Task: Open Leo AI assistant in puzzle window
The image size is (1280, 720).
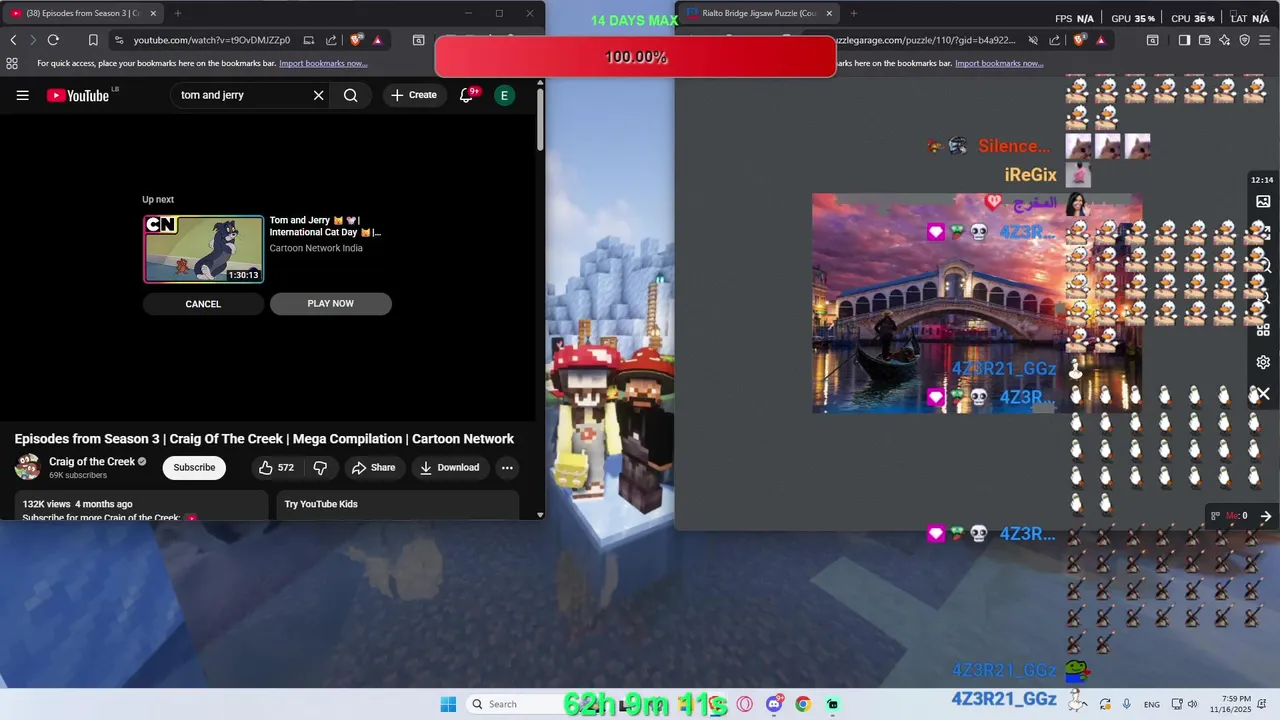Action: click(1225, 40)
